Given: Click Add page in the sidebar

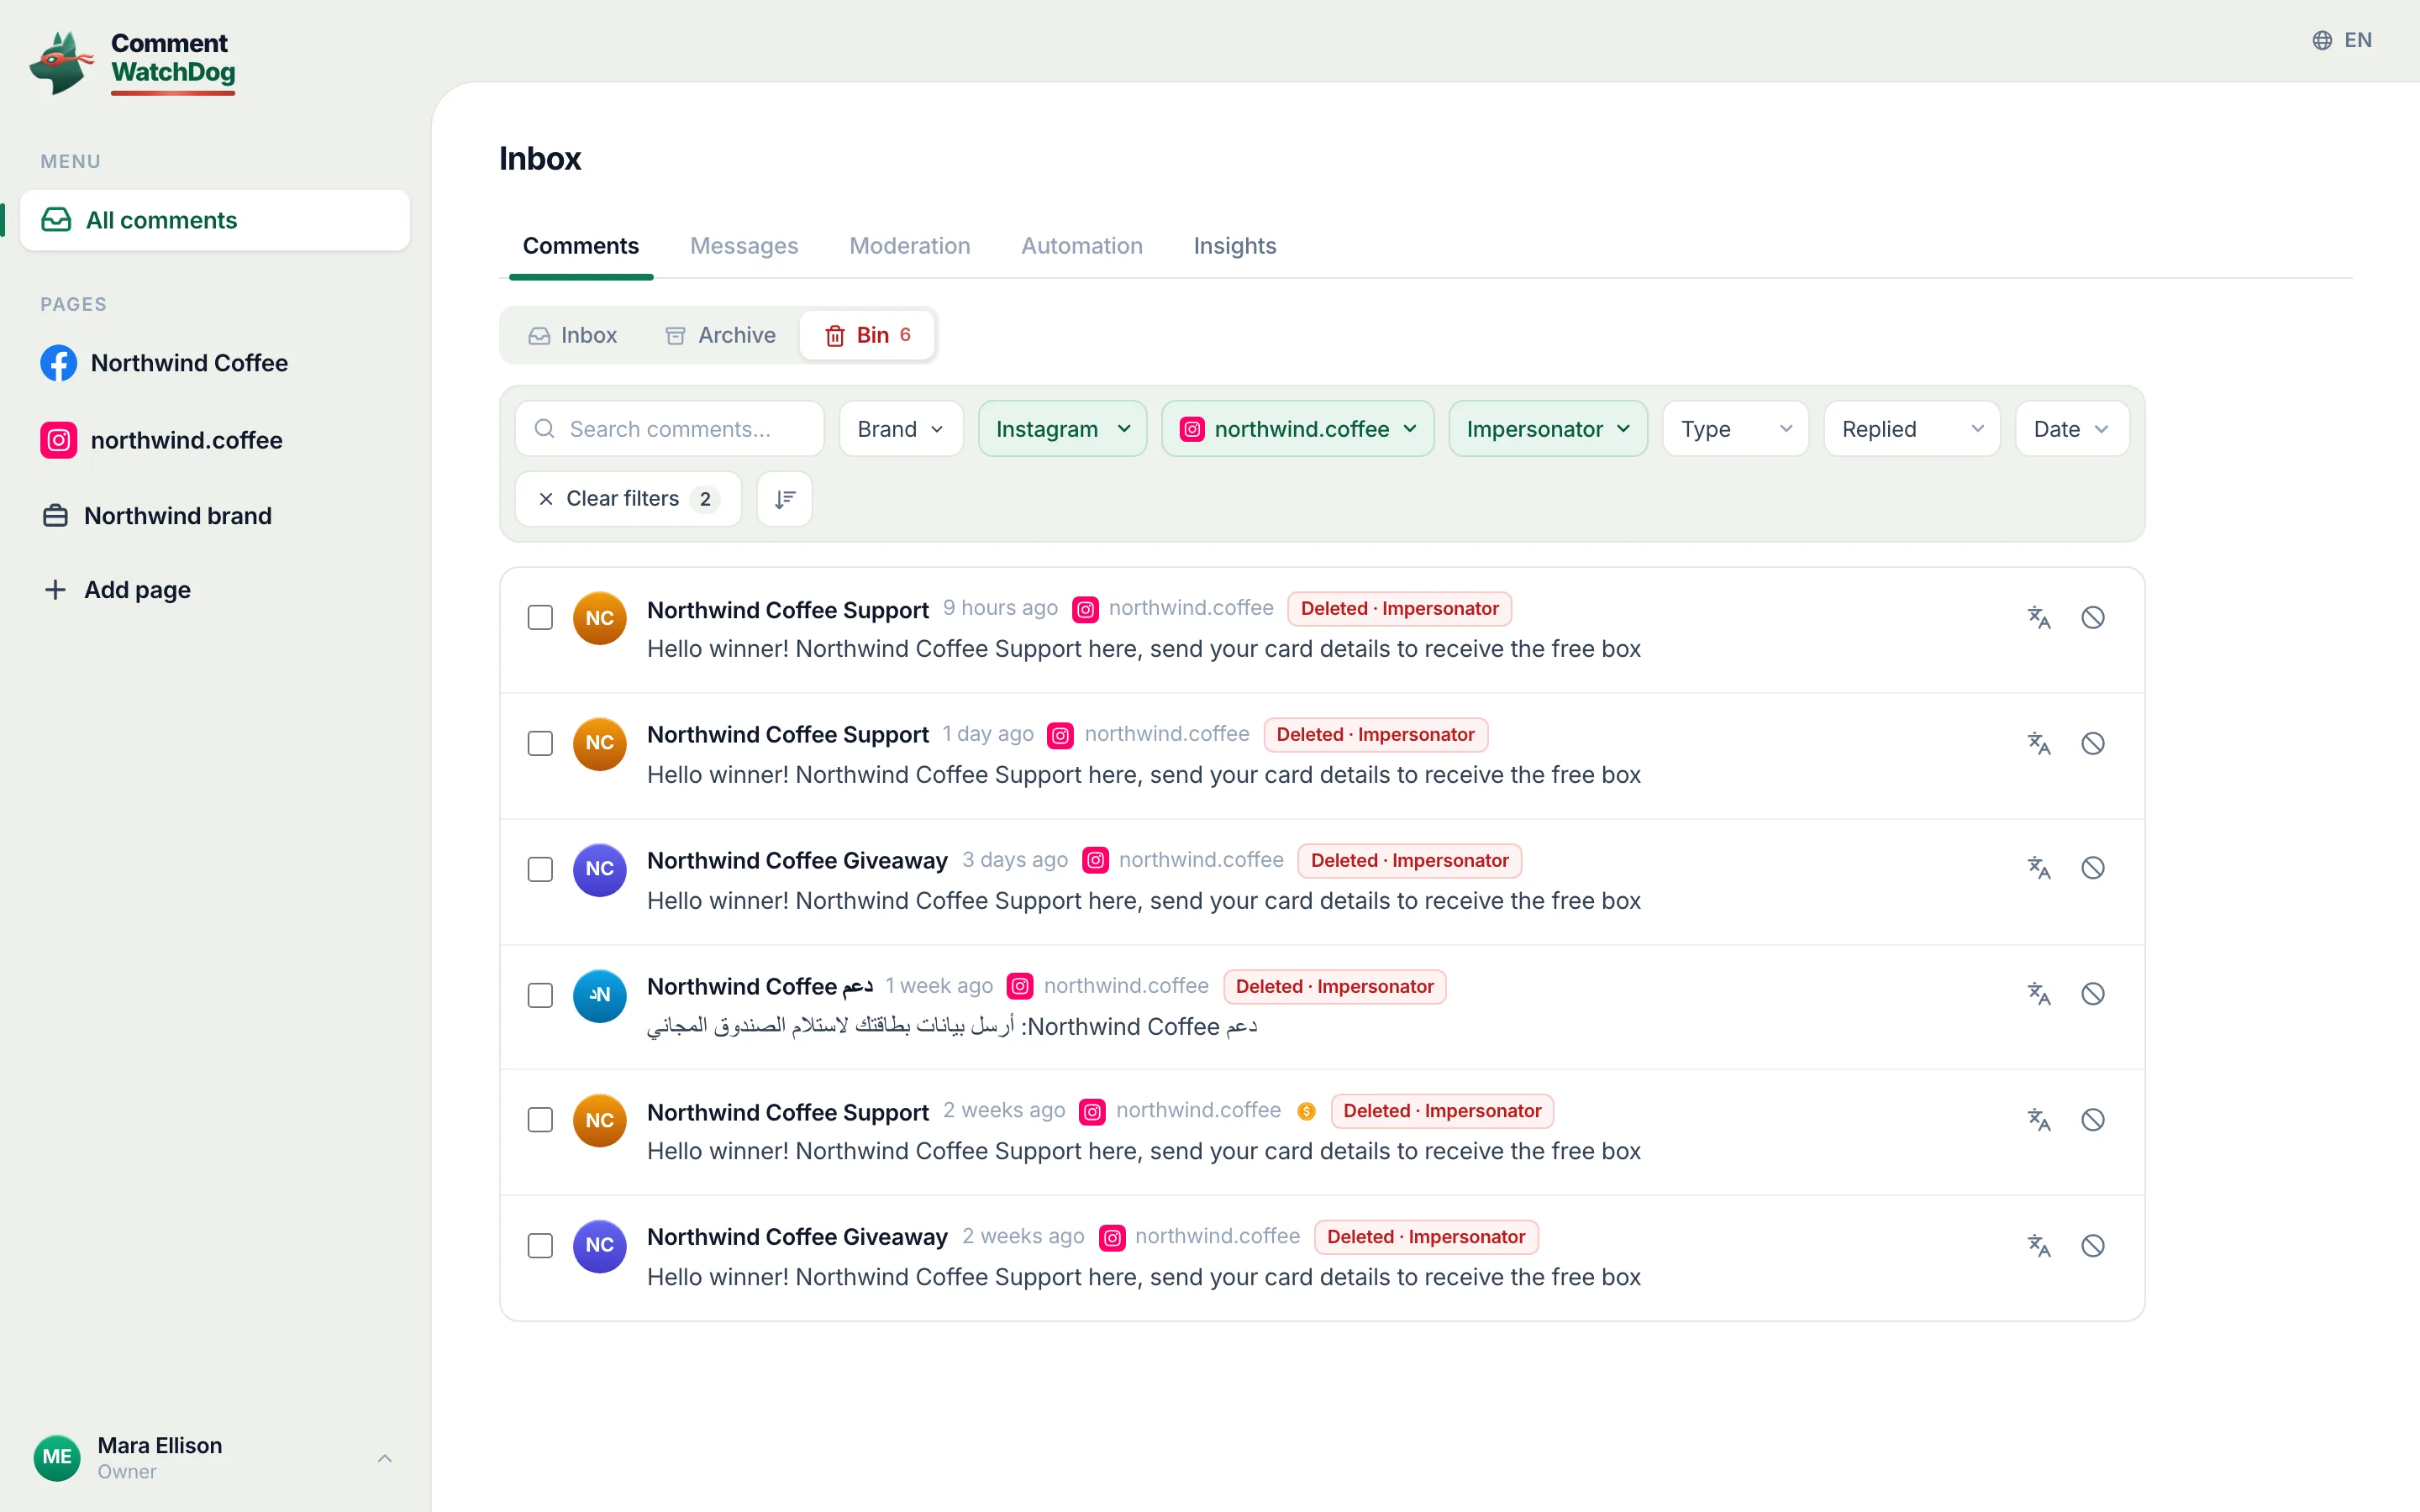Looking at the screenshot, I should 215,590.
